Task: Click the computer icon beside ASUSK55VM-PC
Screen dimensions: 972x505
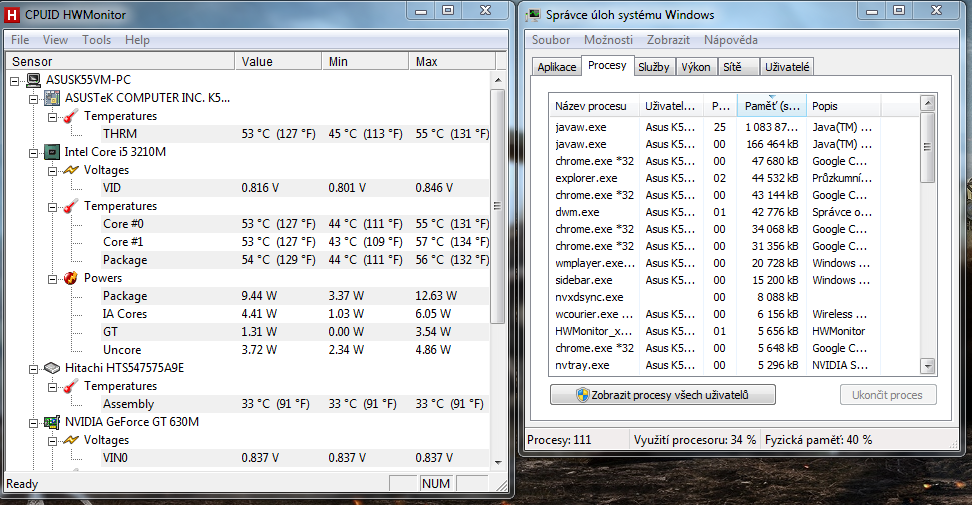Action: (x=33, y=80)
